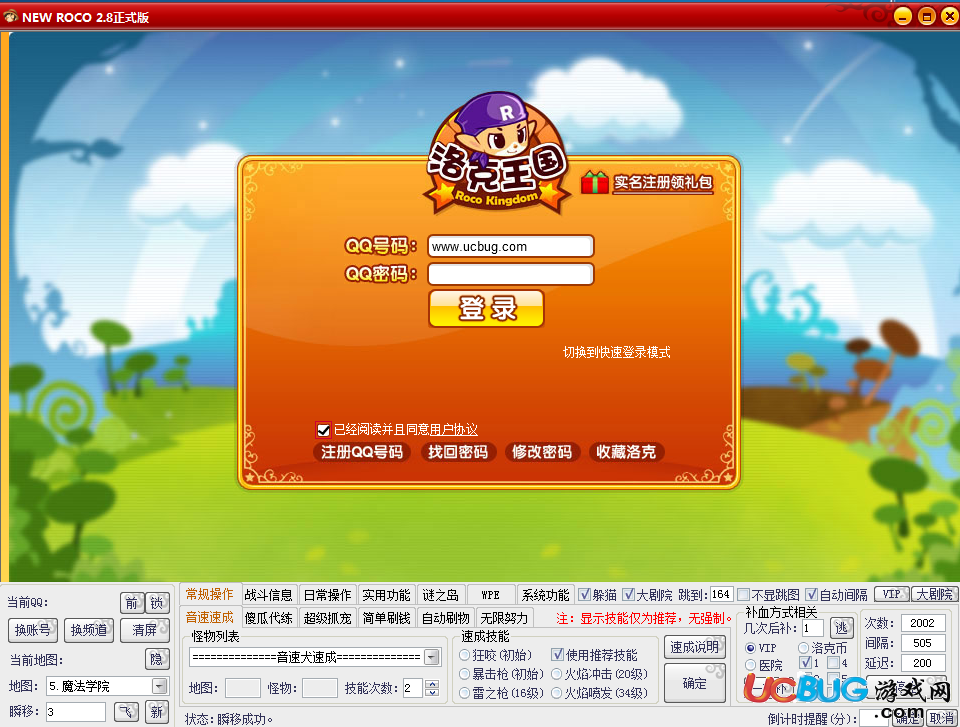
Task: Expand the 怪物列表 音速犬速成 dropdown
Action: click(x=432, y=657)
